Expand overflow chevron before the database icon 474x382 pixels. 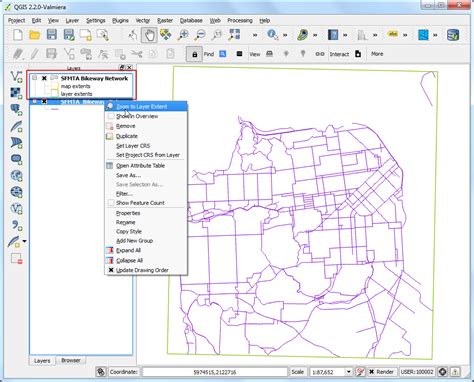click(435, 35)
